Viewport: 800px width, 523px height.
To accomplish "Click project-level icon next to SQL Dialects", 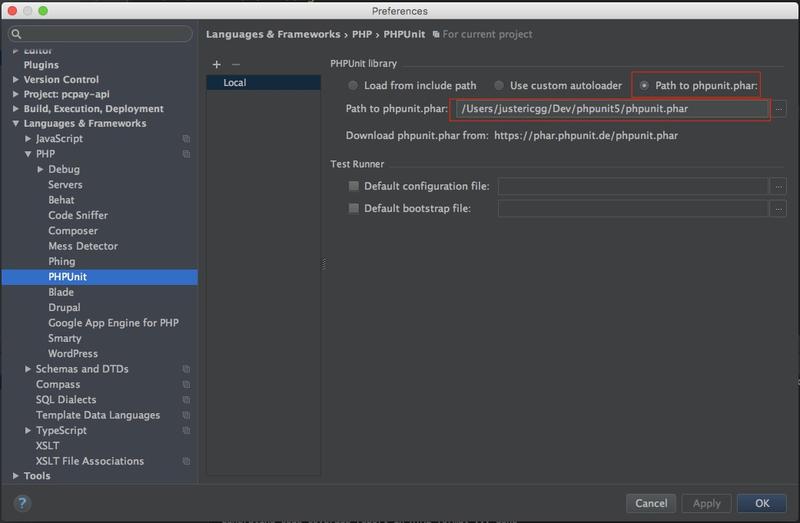I will [x=186, y=400].
